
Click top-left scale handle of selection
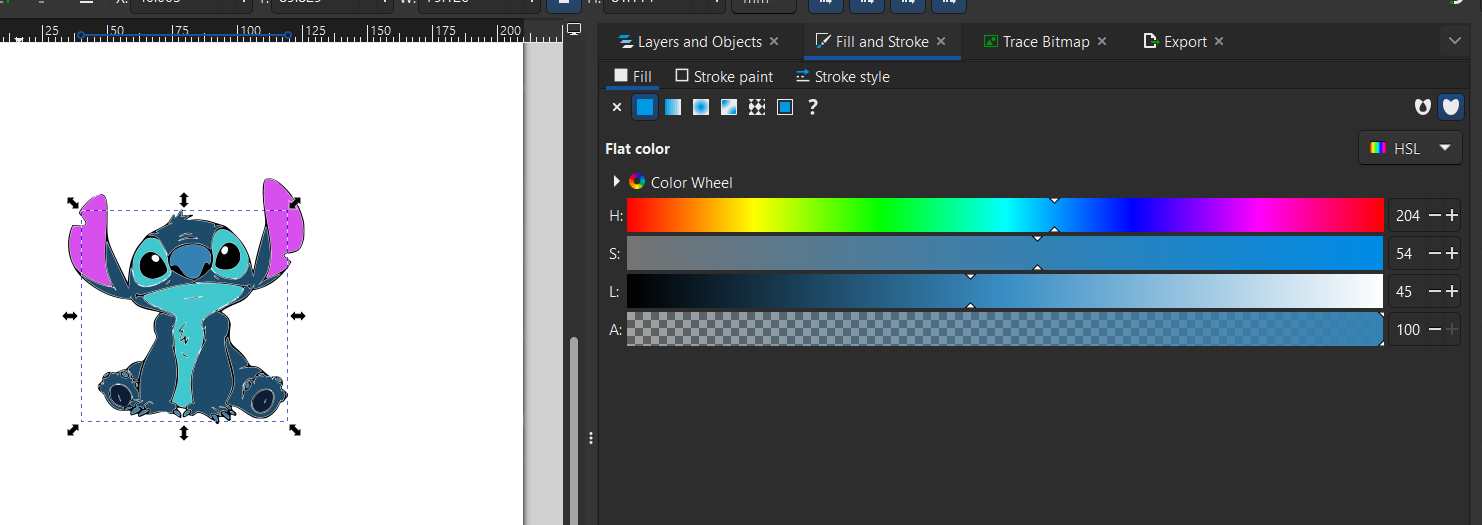point(73,202)
